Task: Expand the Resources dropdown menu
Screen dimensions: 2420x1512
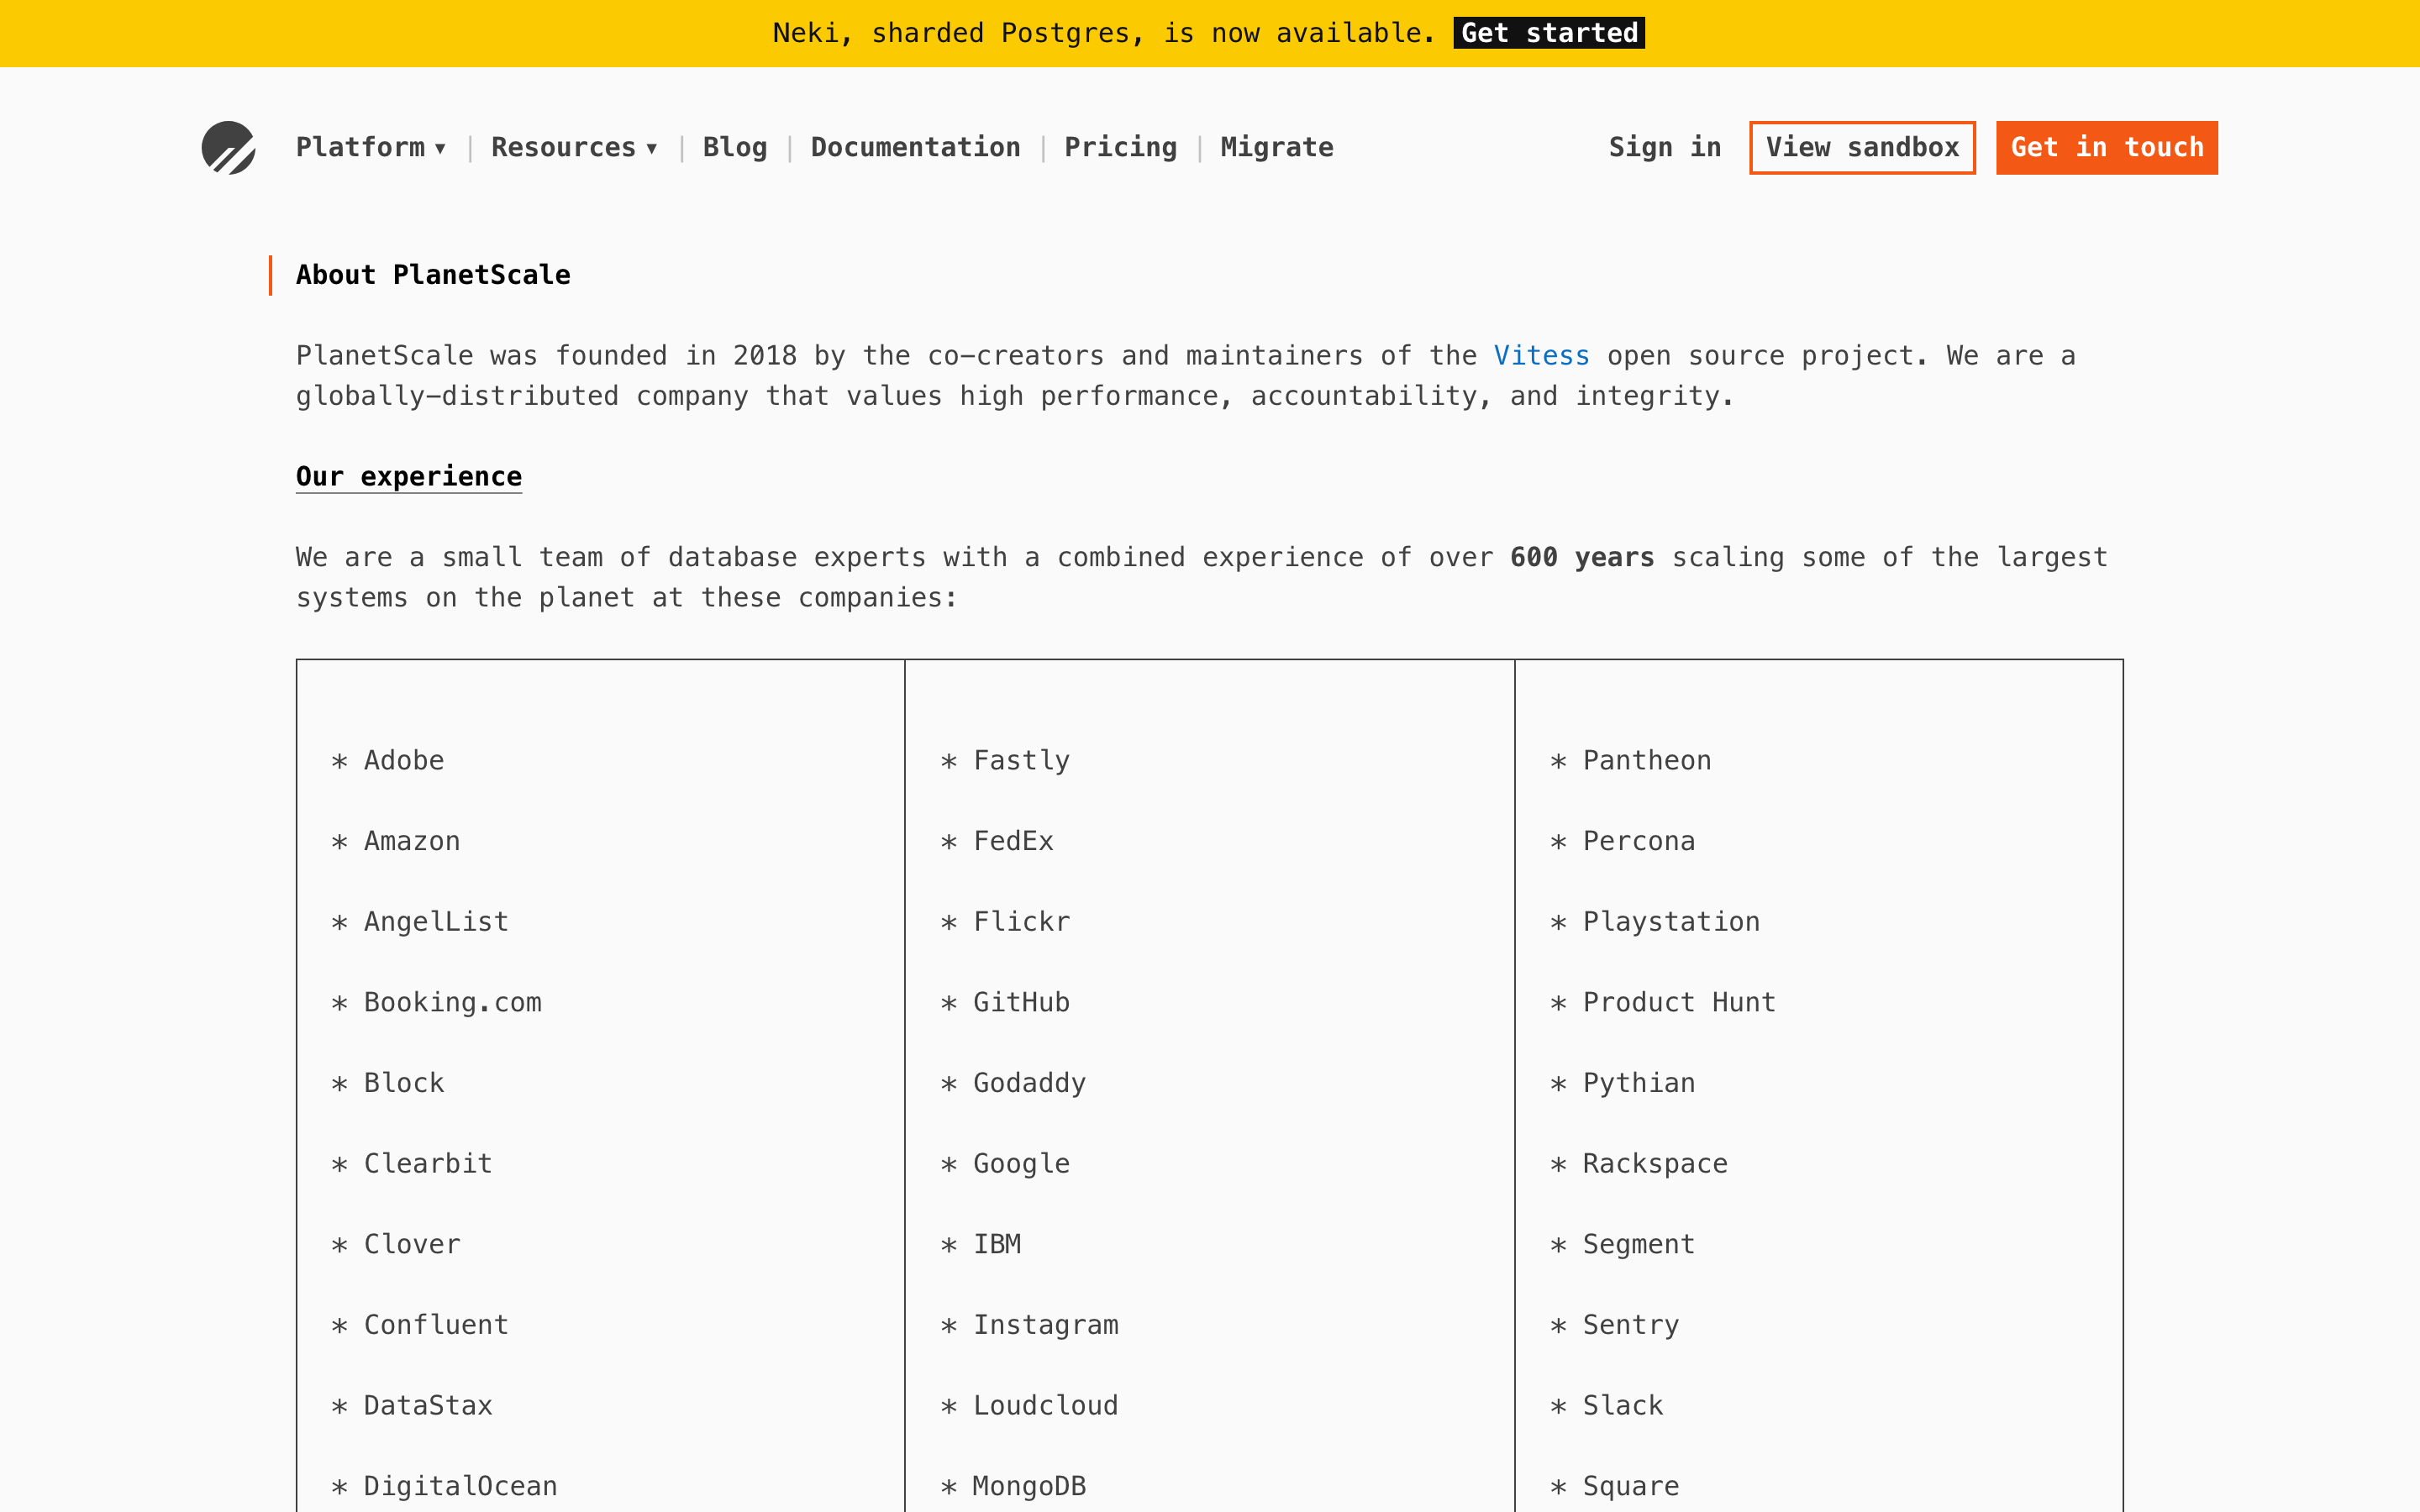Action: (x=574, y=147)
